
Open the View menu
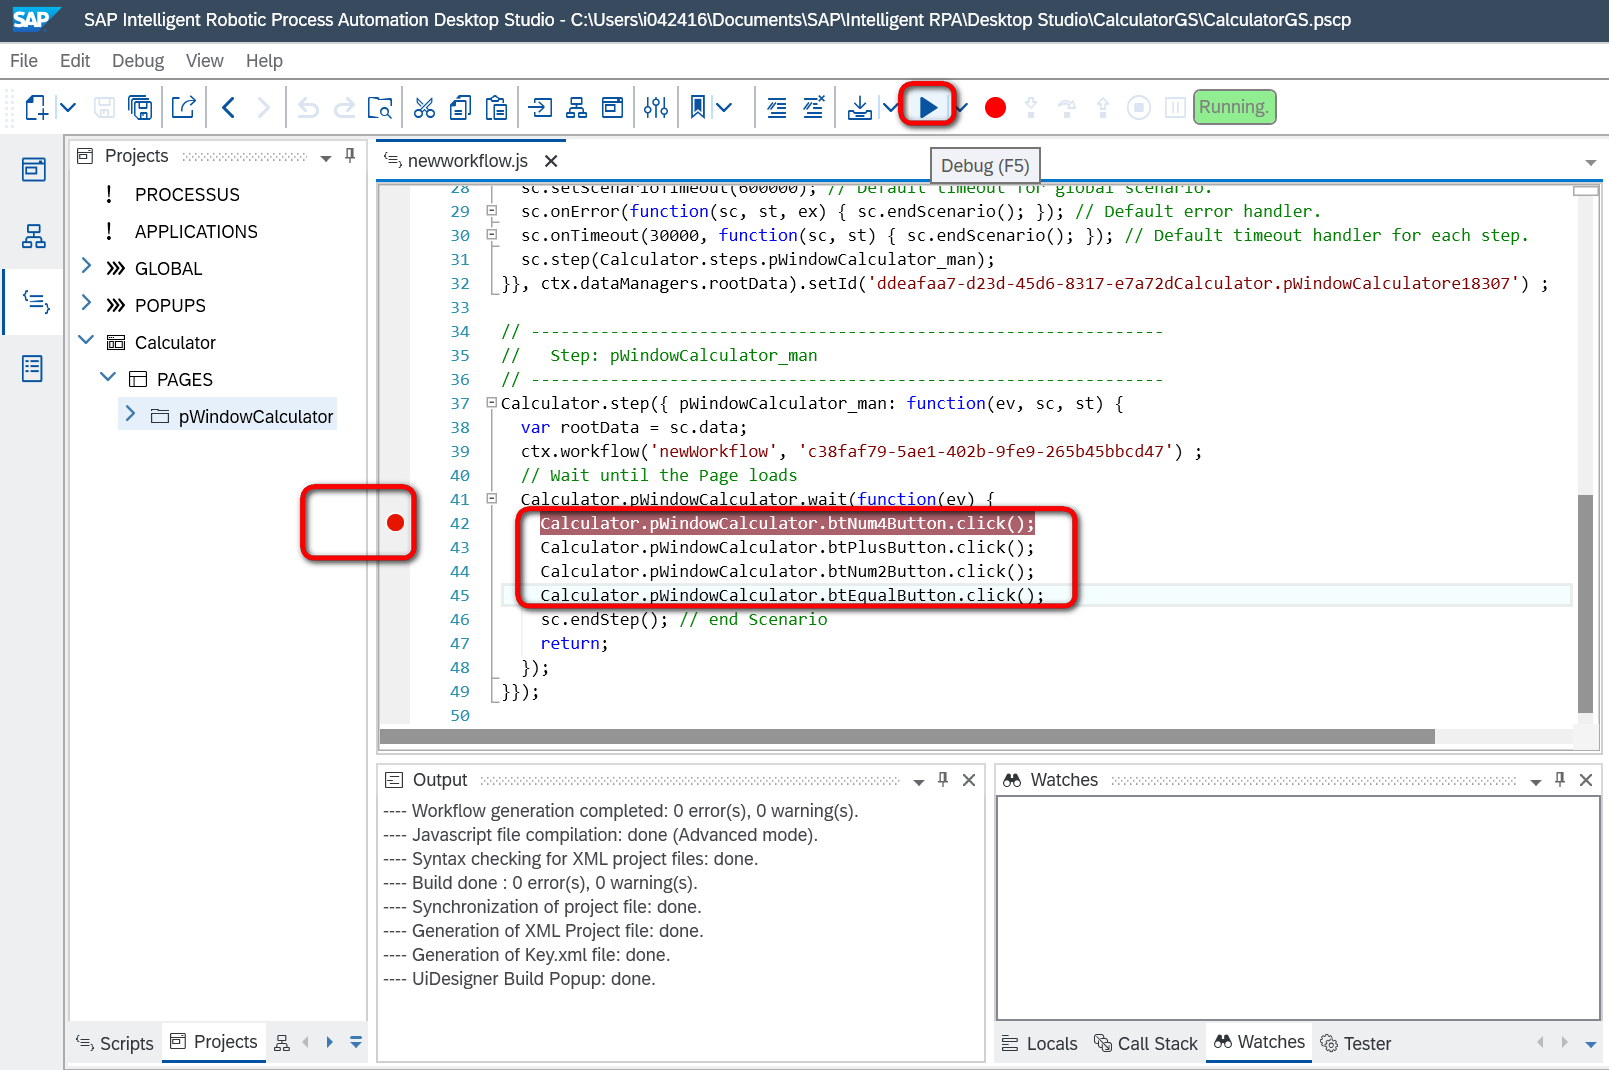pos(205,61)
